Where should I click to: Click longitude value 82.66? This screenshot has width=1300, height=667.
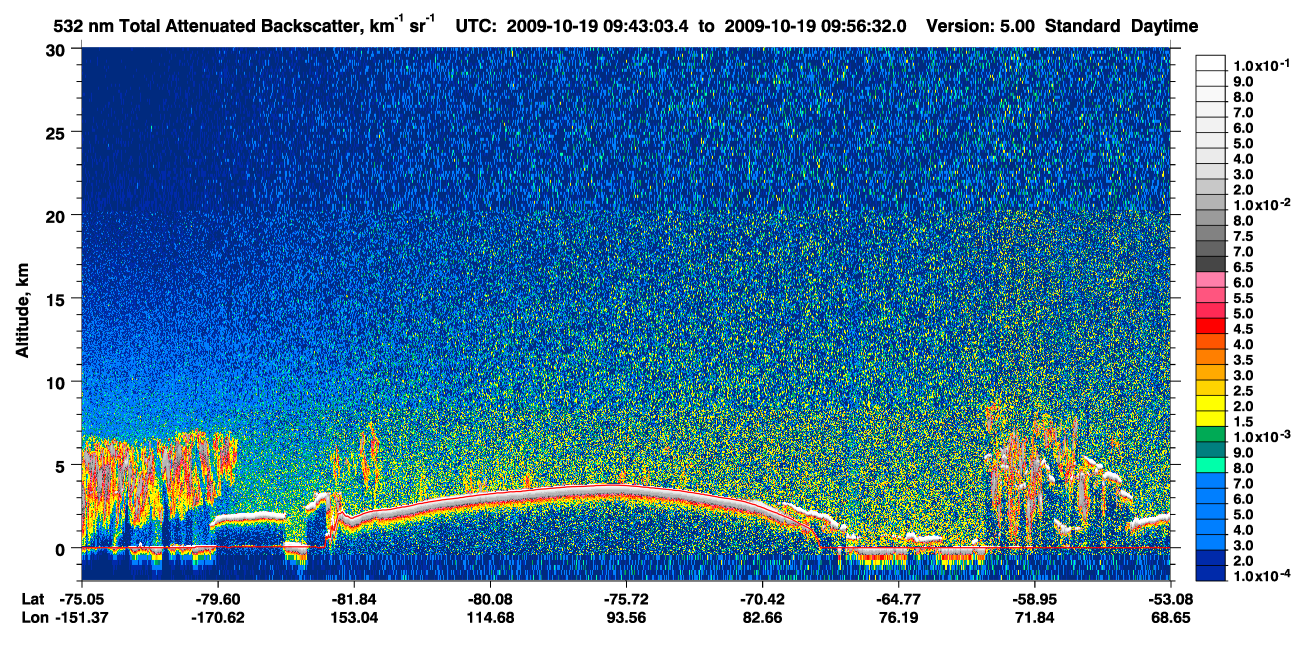(762, 618)
